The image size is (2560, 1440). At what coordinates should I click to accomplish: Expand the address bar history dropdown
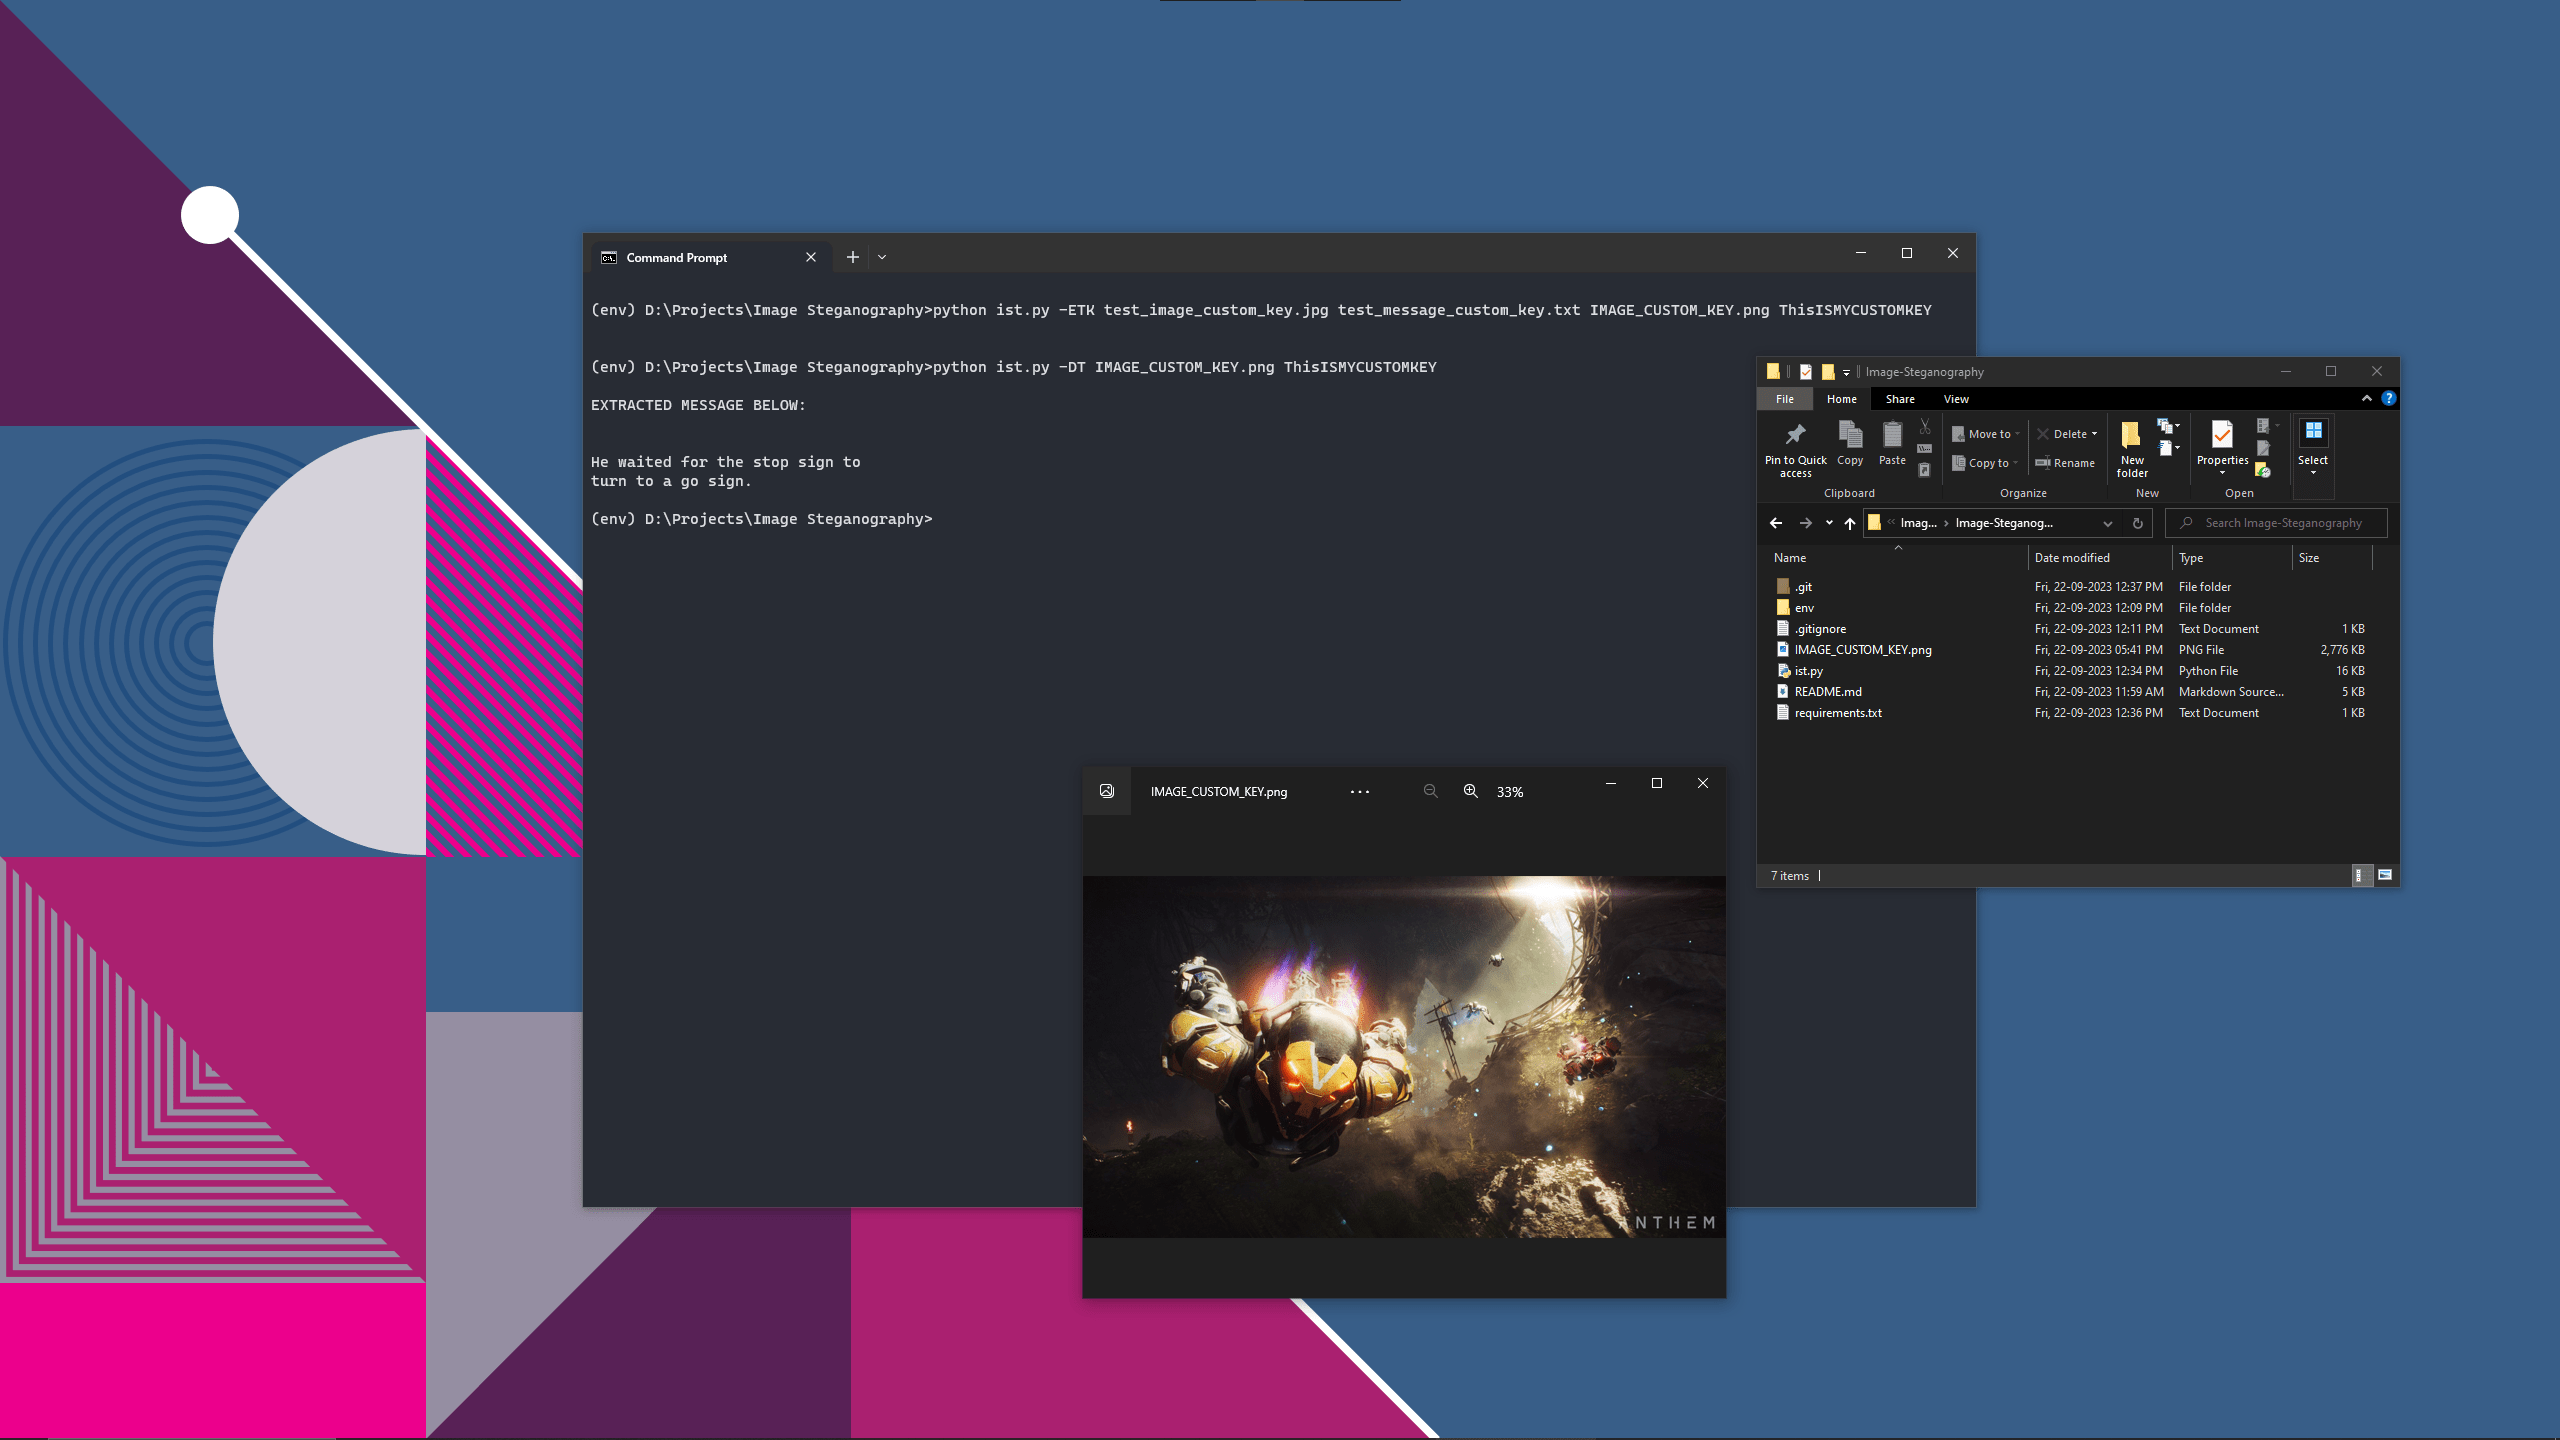2108,523
